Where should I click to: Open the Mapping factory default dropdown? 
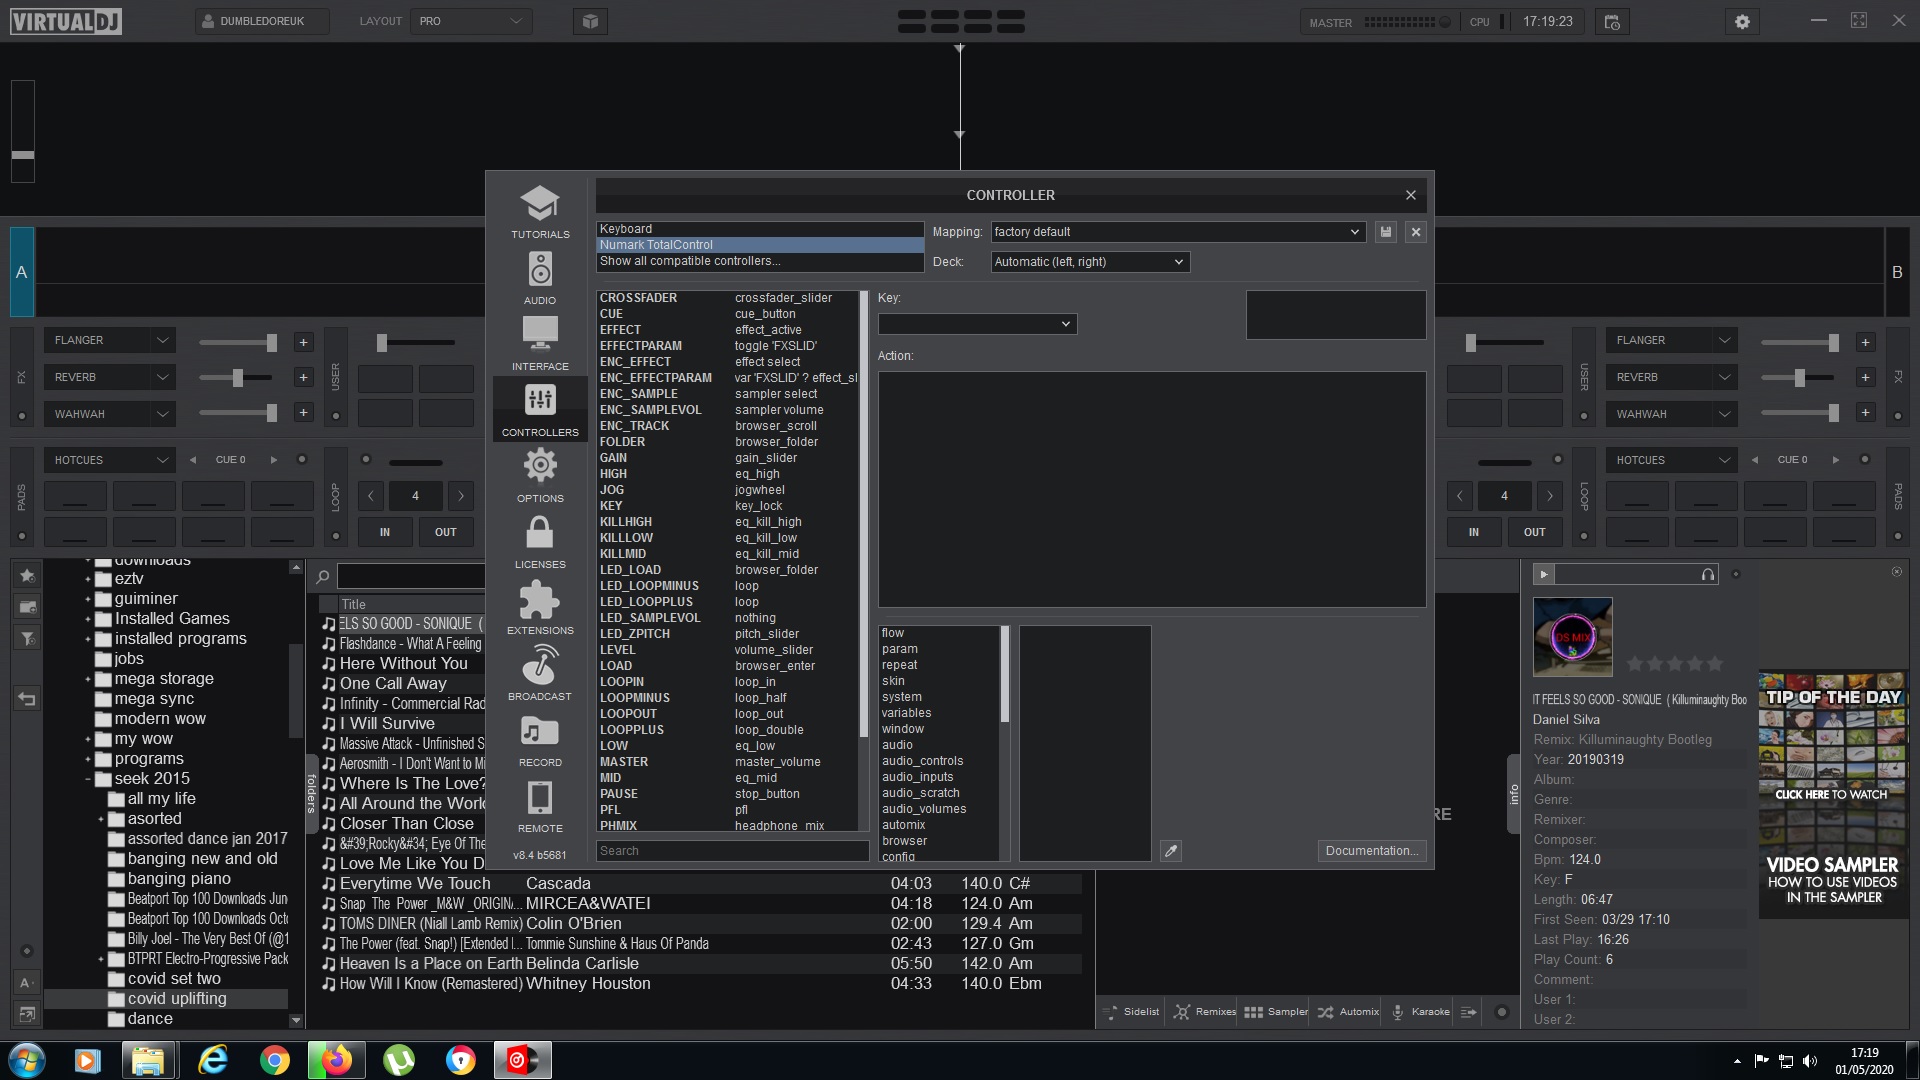1177,232
